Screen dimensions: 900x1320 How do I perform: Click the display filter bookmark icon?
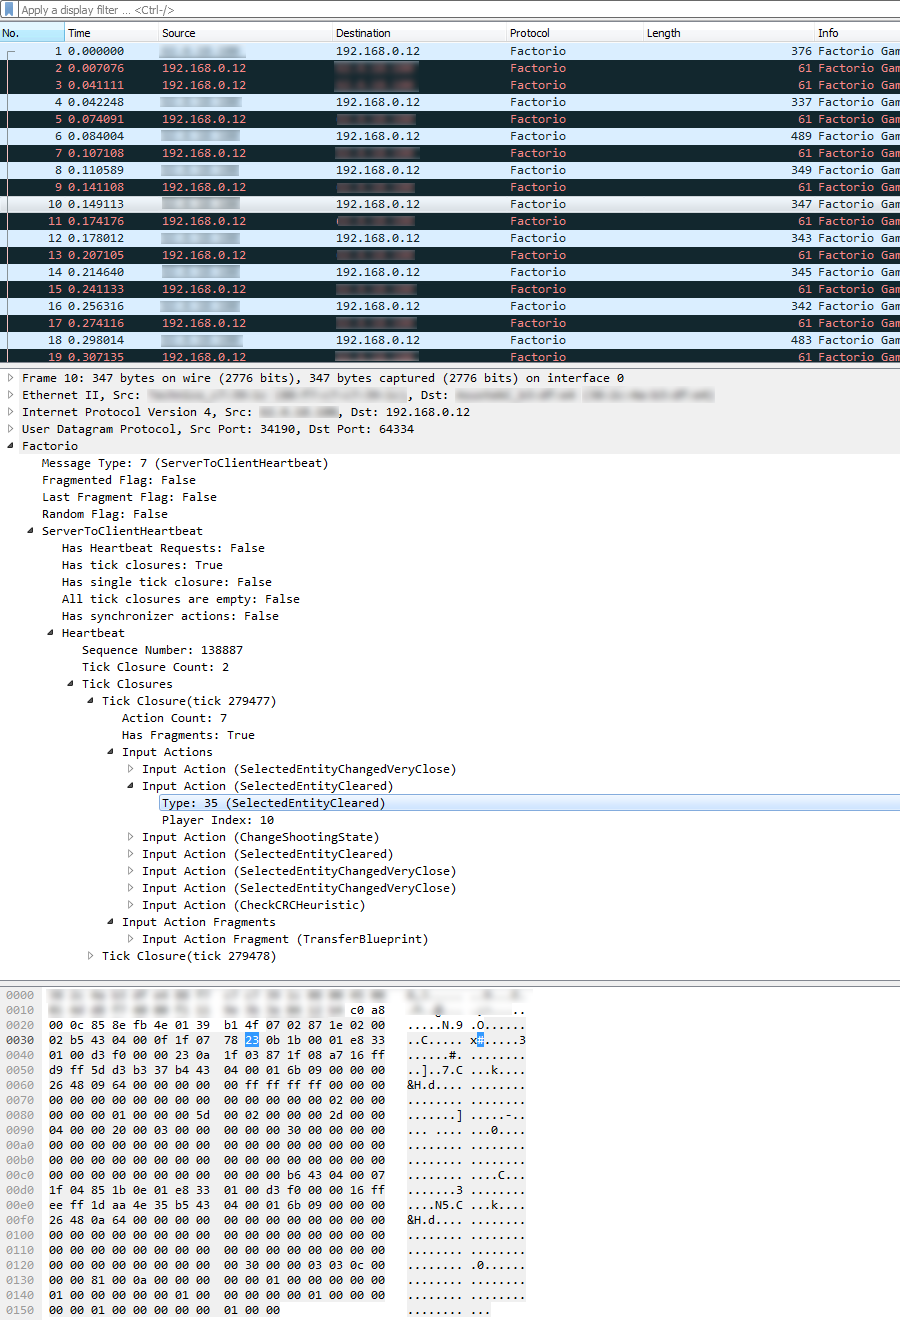[x=9, y=10]
